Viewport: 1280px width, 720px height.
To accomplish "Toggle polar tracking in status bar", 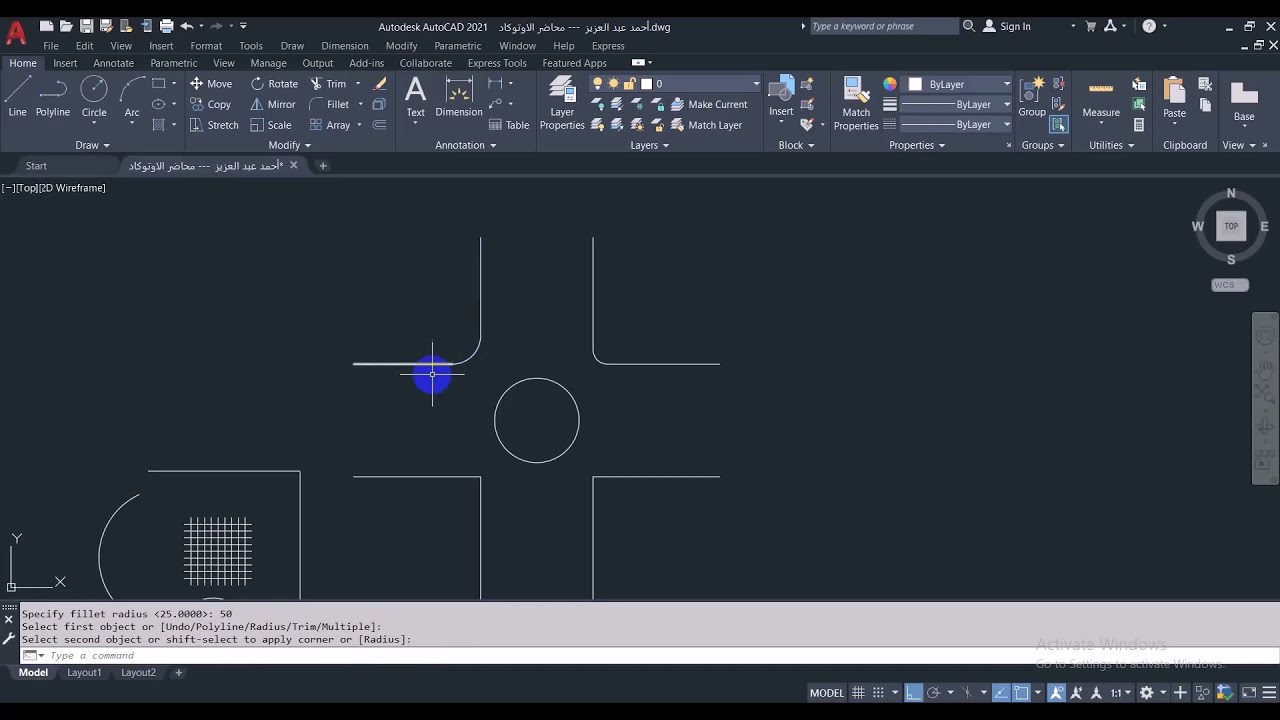I will [933, 693].
